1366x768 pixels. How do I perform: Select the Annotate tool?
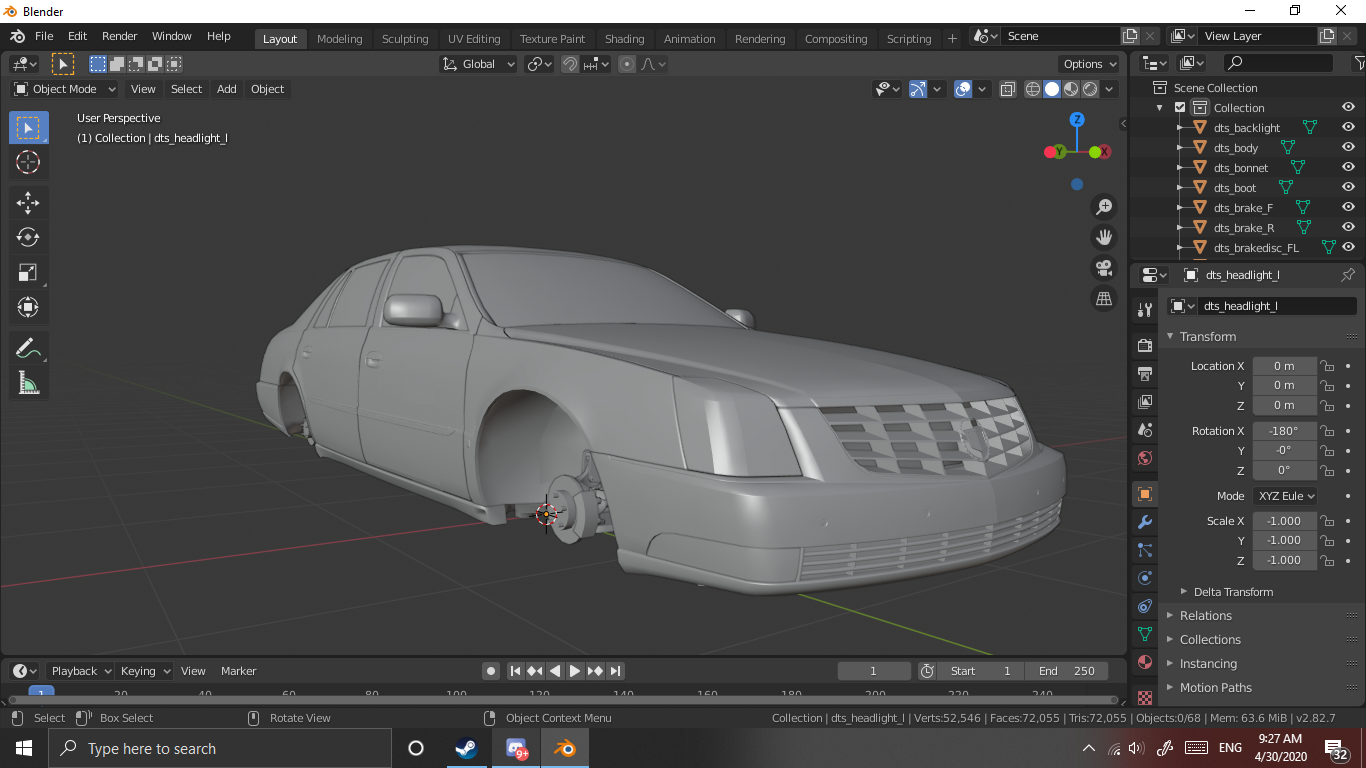click(x=28, y=348)
